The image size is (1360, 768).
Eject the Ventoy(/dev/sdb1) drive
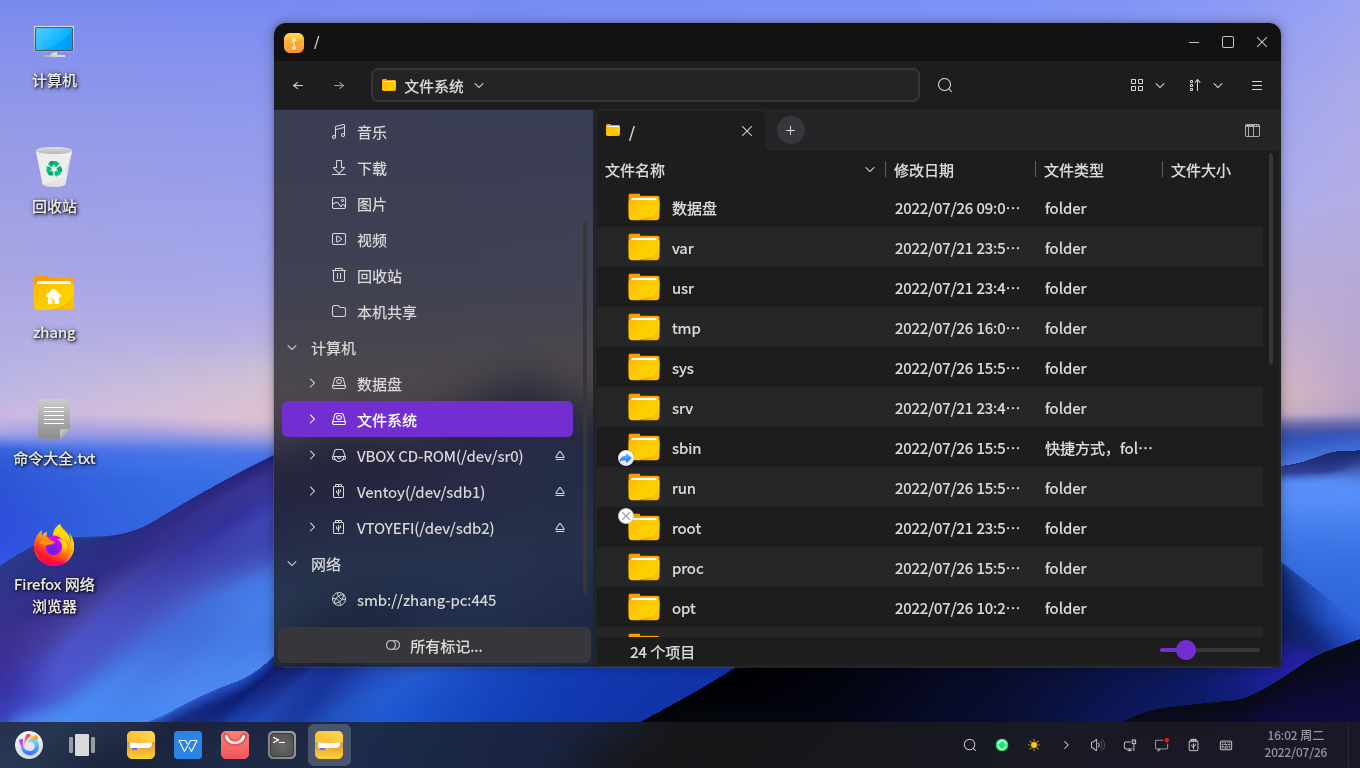click(x=560, y=492)
